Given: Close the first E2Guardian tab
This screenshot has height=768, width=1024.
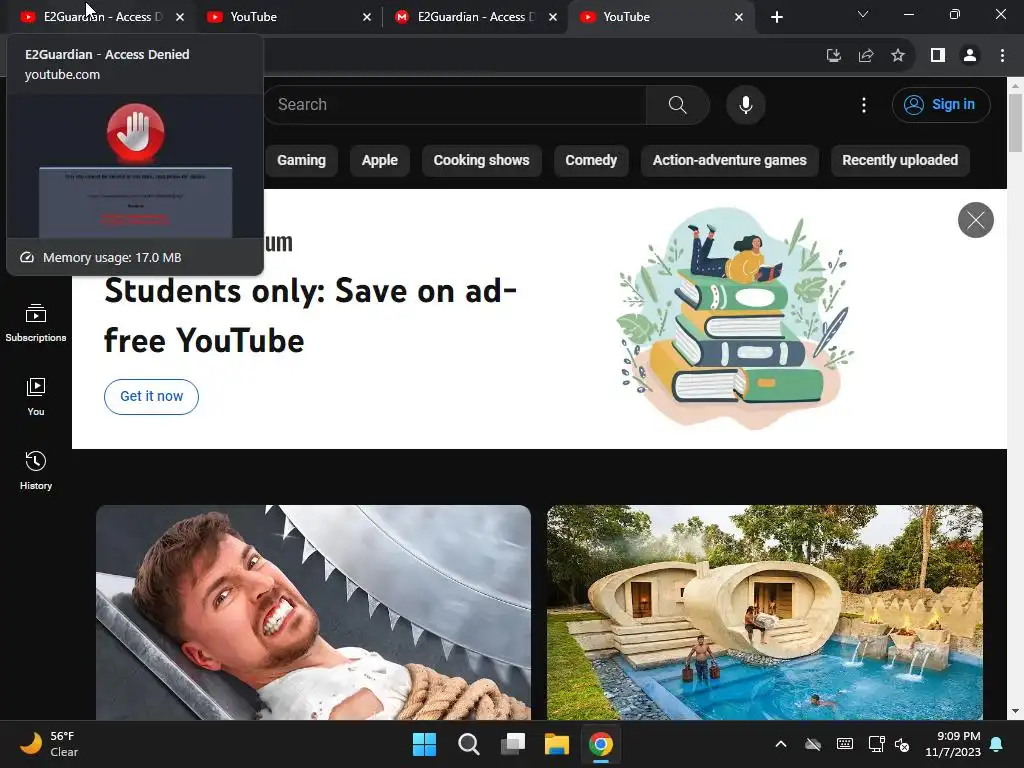Looking at the screenshot, I should (180, 17).
